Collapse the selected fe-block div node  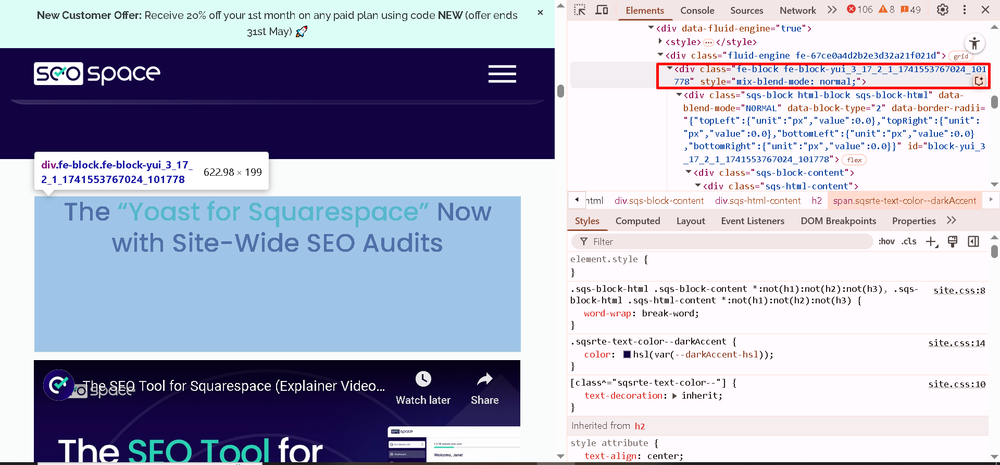(670, 68)
